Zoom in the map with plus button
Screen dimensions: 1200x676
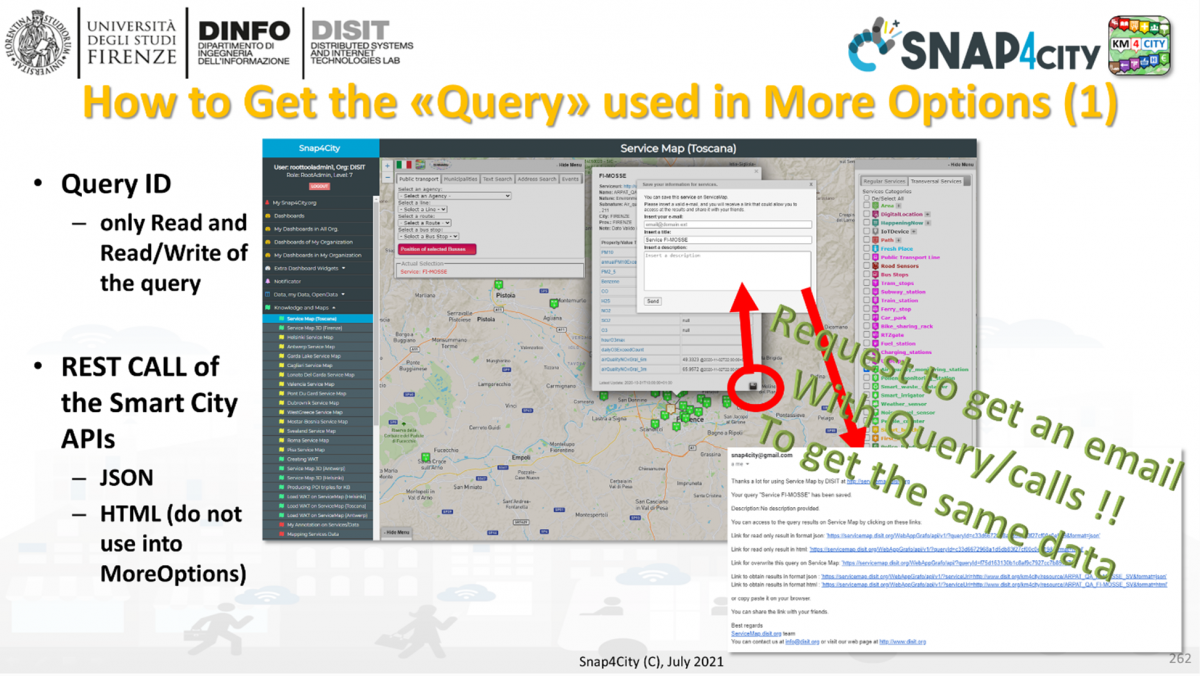(388, 166)
